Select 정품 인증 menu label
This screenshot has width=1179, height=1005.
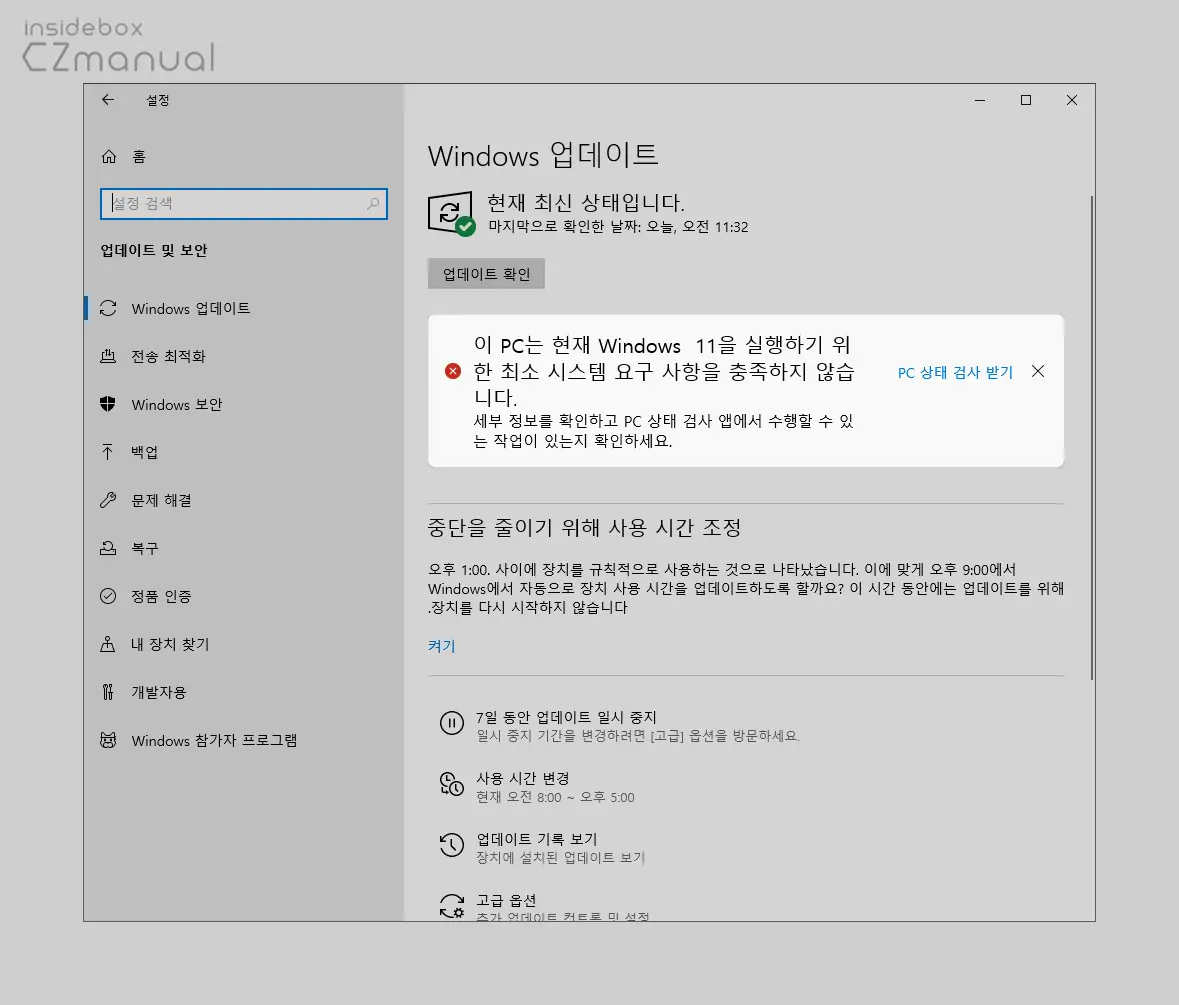tap(162, 596)
